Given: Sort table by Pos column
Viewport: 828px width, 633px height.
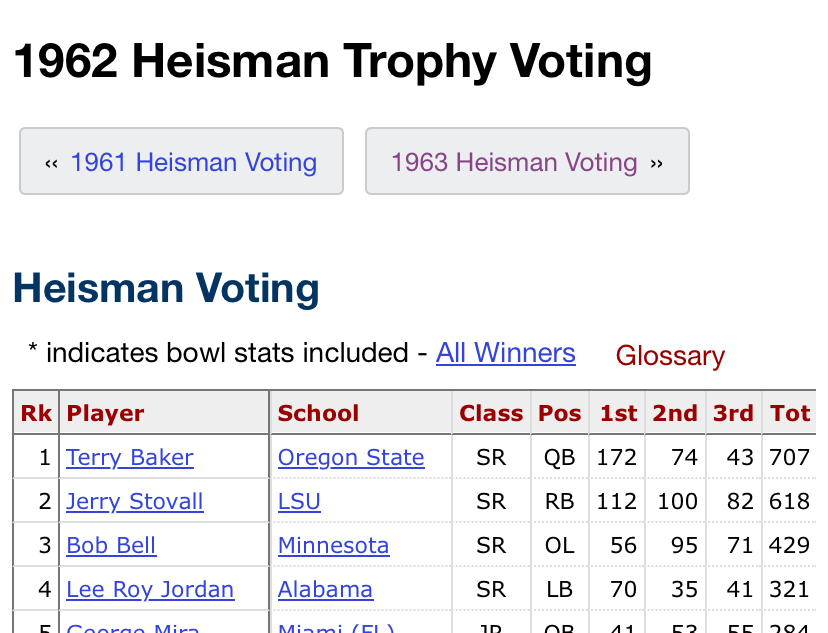Looking at the screenshot, I should pyautogui.click(x=559, y=414).
